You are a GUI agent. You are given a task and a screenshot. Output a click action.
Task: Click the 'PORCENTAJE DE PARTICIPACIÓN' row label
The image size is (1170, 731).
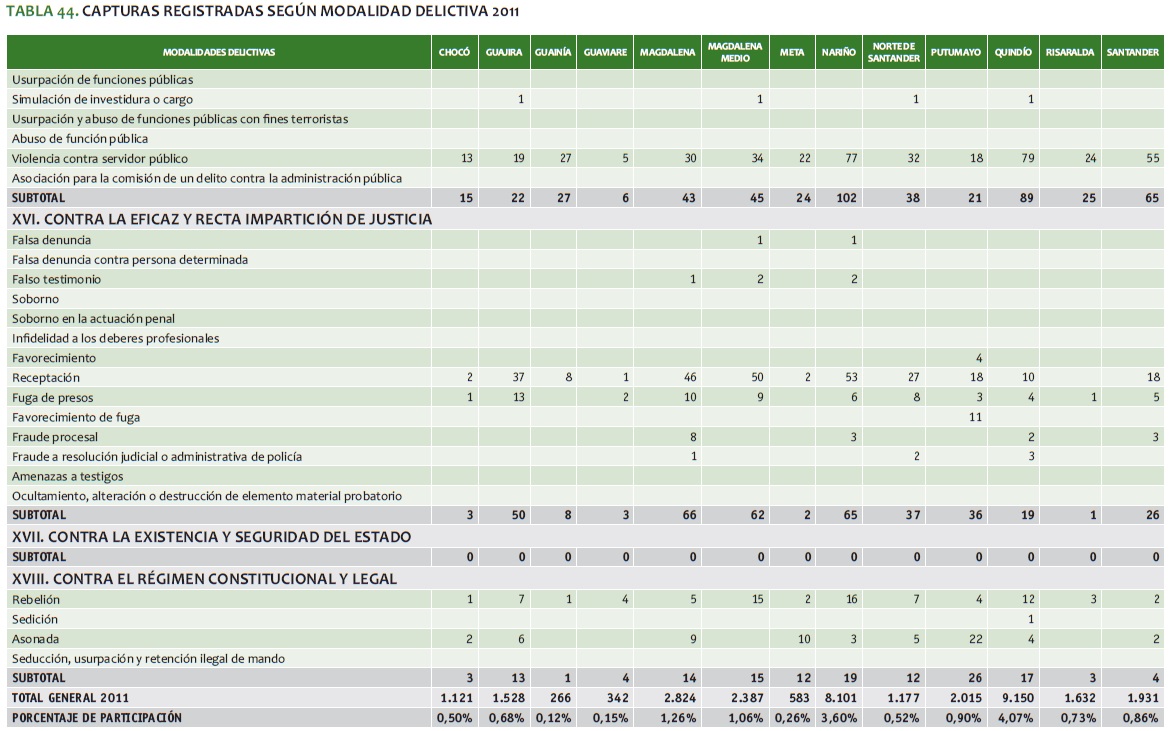pos(97,718)
